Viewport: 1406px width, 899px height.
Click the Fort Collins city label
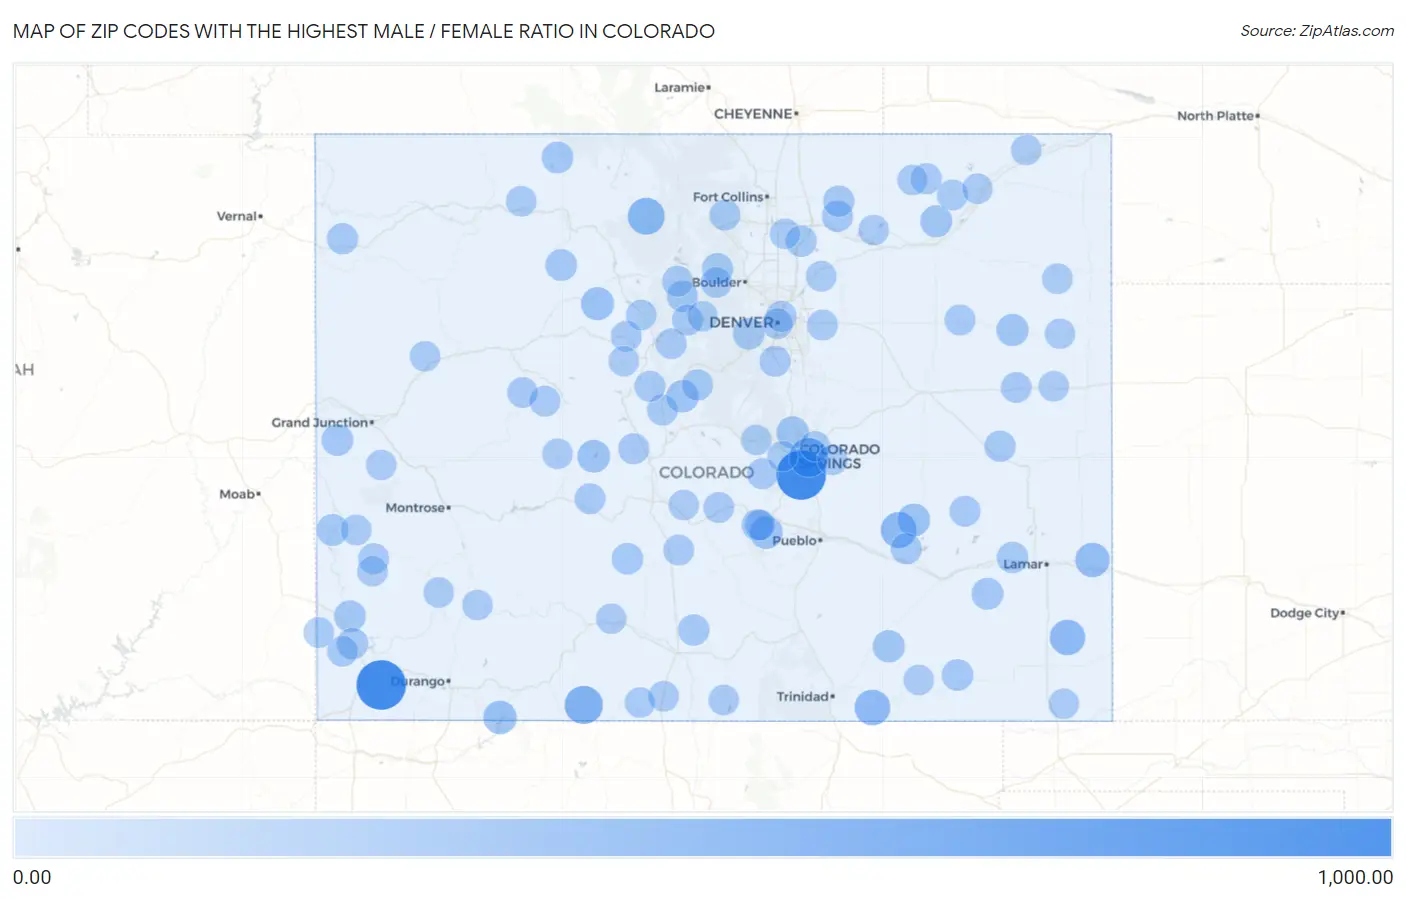pyautogui.click(x=731, y=197)
